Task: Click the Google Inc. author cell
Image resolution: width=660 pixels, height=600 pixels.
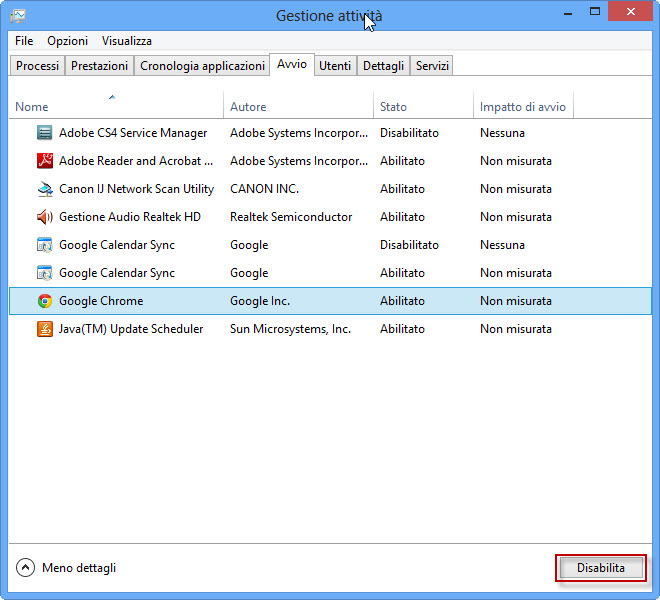Action: pyautogui.click(x=260, y=301)
